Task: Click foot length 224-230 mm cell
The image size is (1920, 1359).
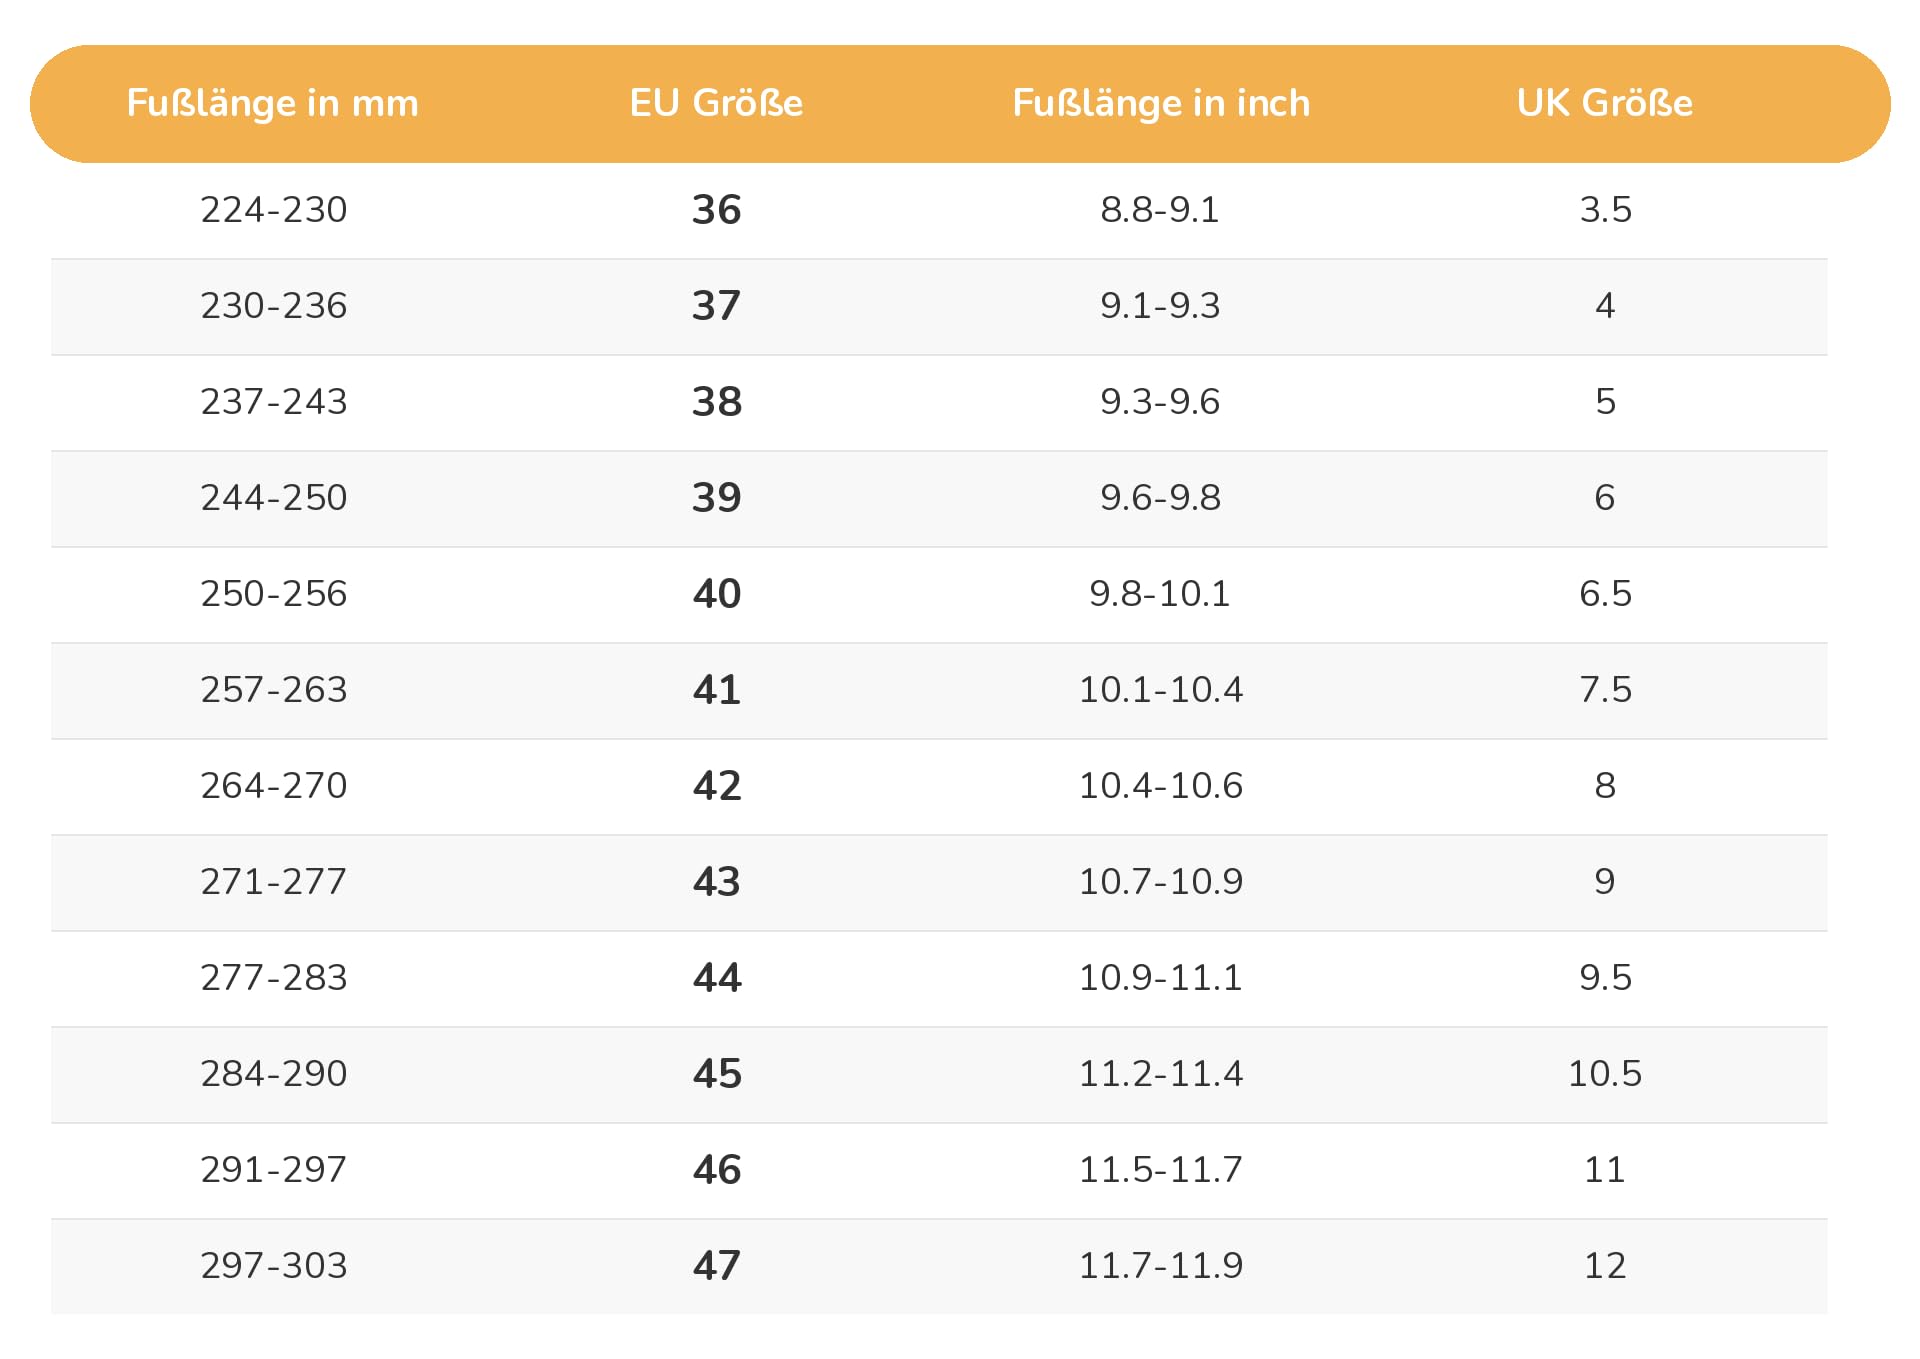Action: point(273,210)
